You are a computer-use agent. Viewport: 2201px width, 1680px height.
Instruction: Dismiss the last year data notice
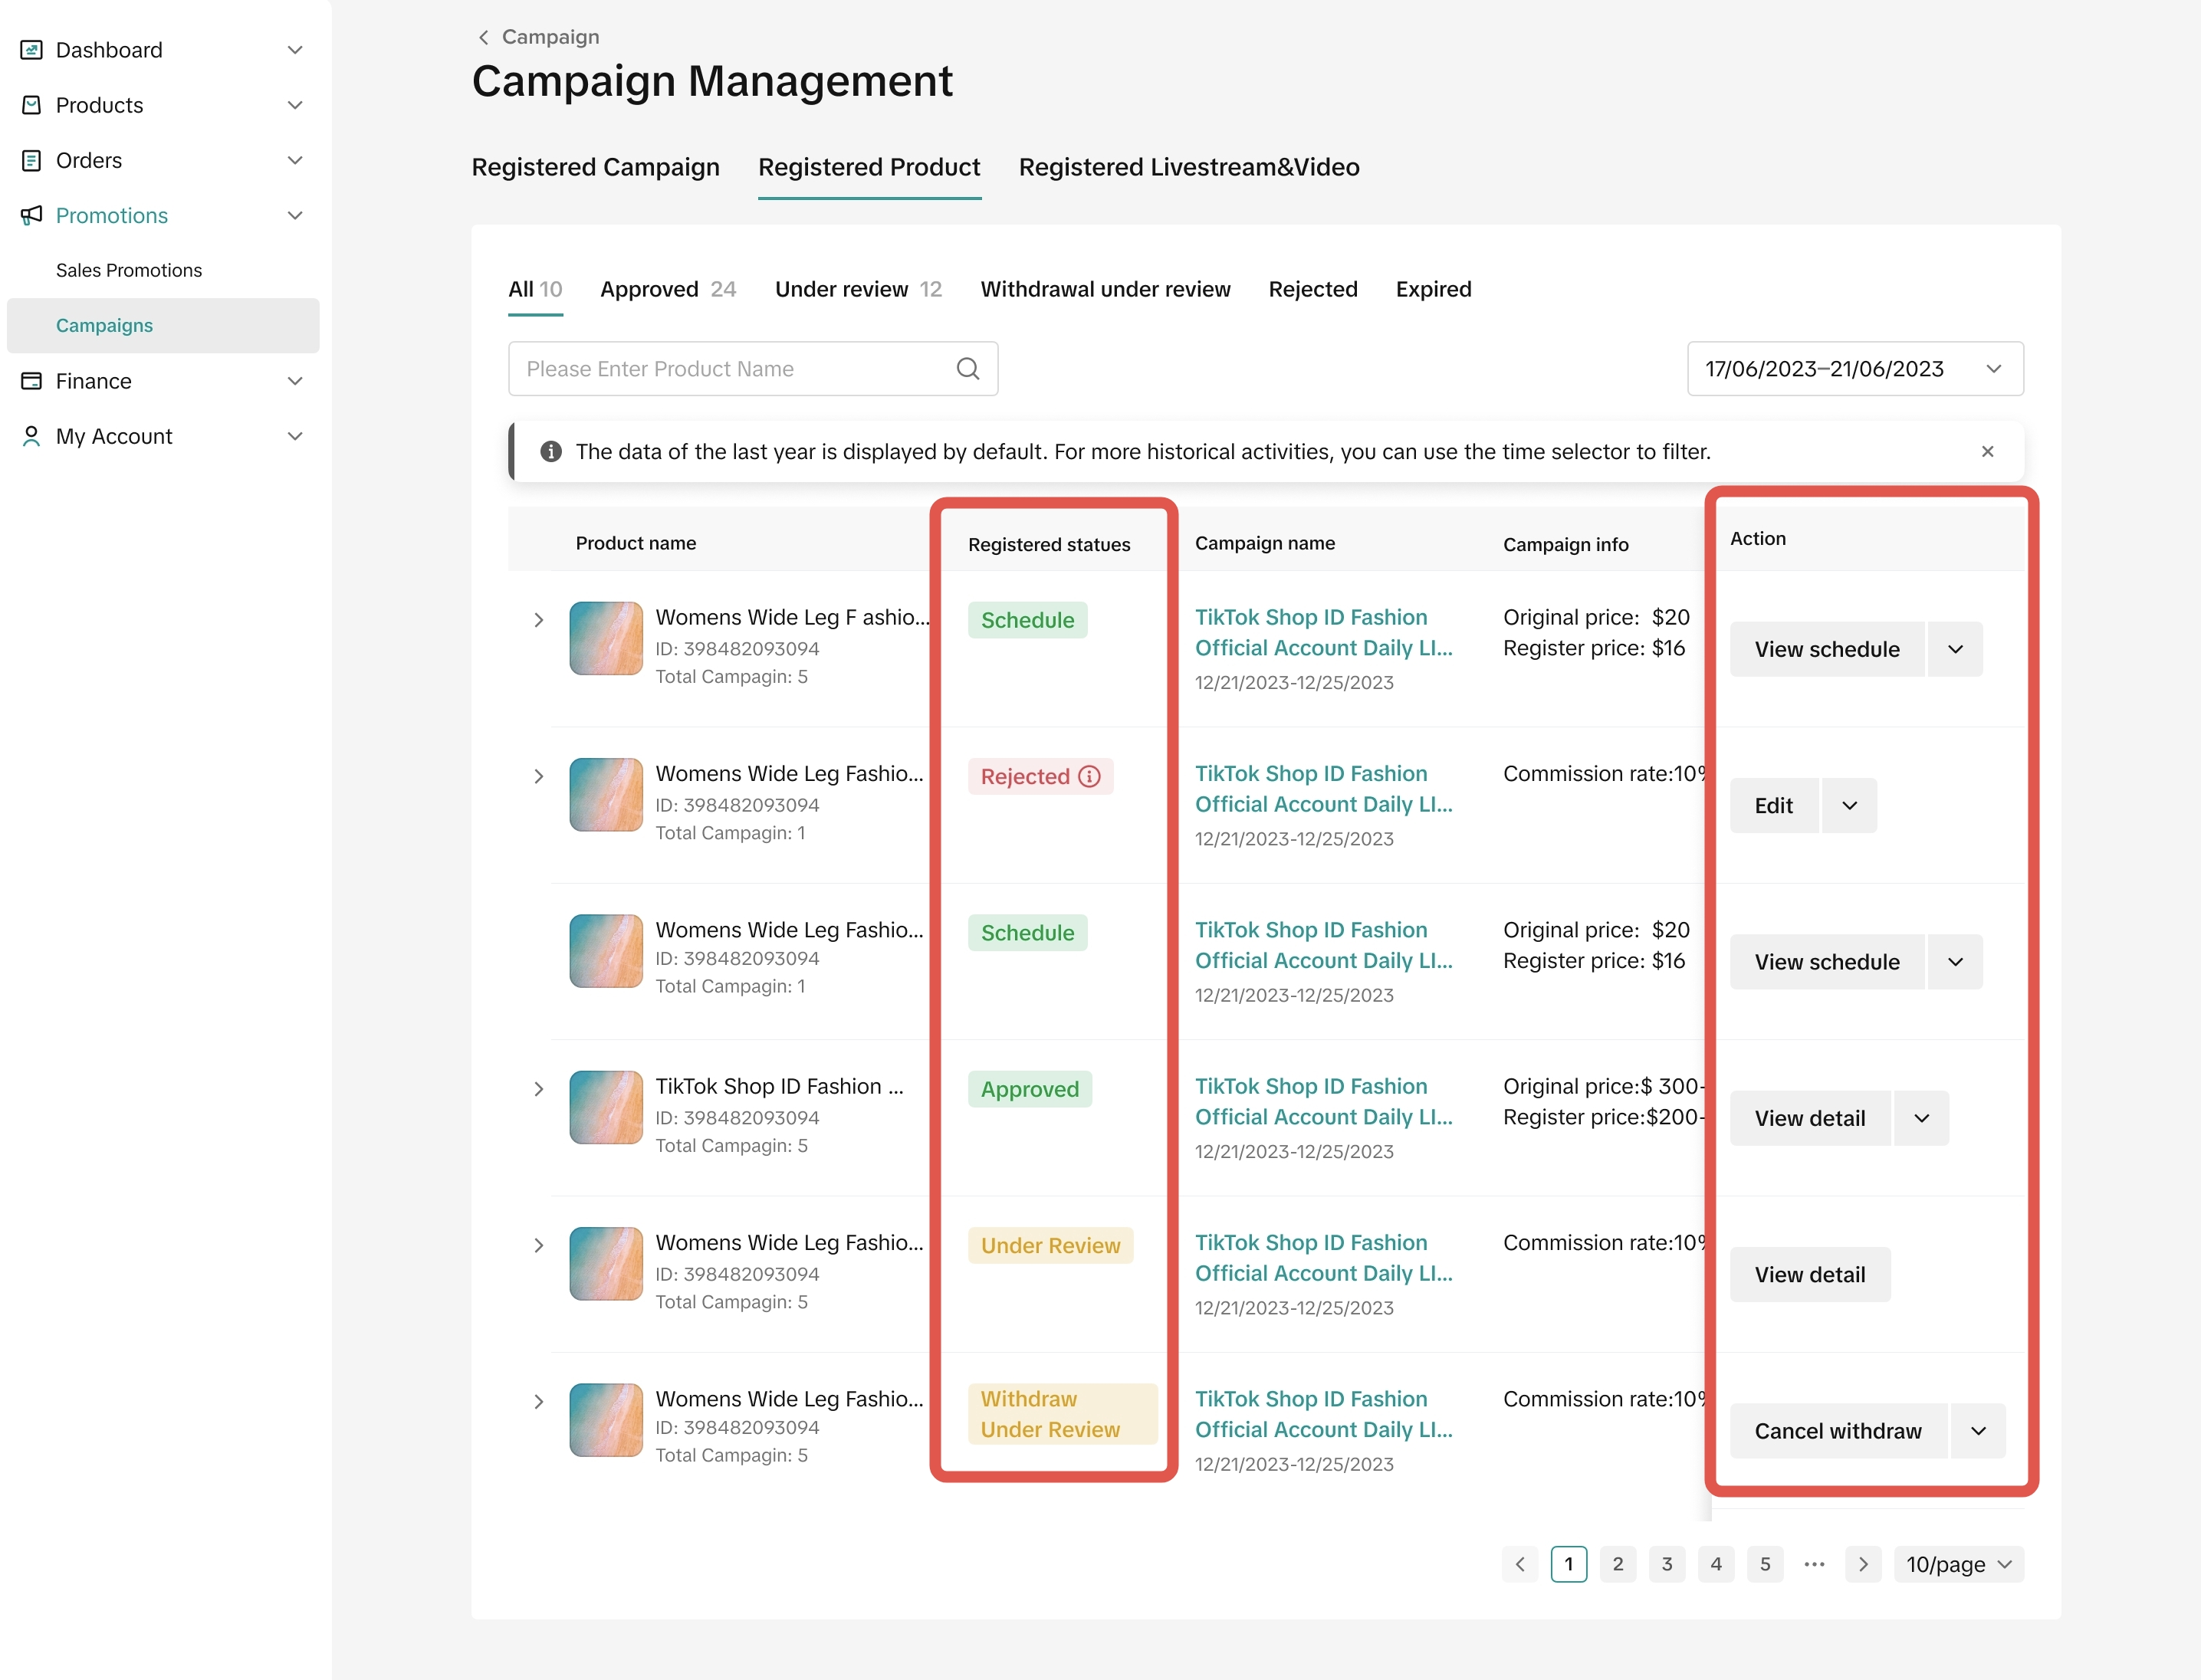point(1987,452)
